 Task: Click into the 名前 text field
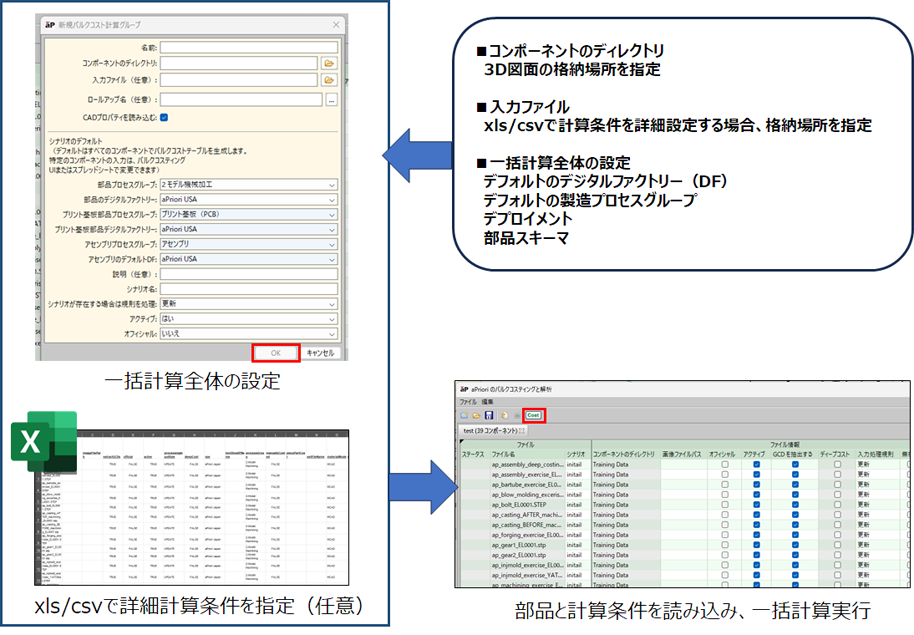[248, 46]
